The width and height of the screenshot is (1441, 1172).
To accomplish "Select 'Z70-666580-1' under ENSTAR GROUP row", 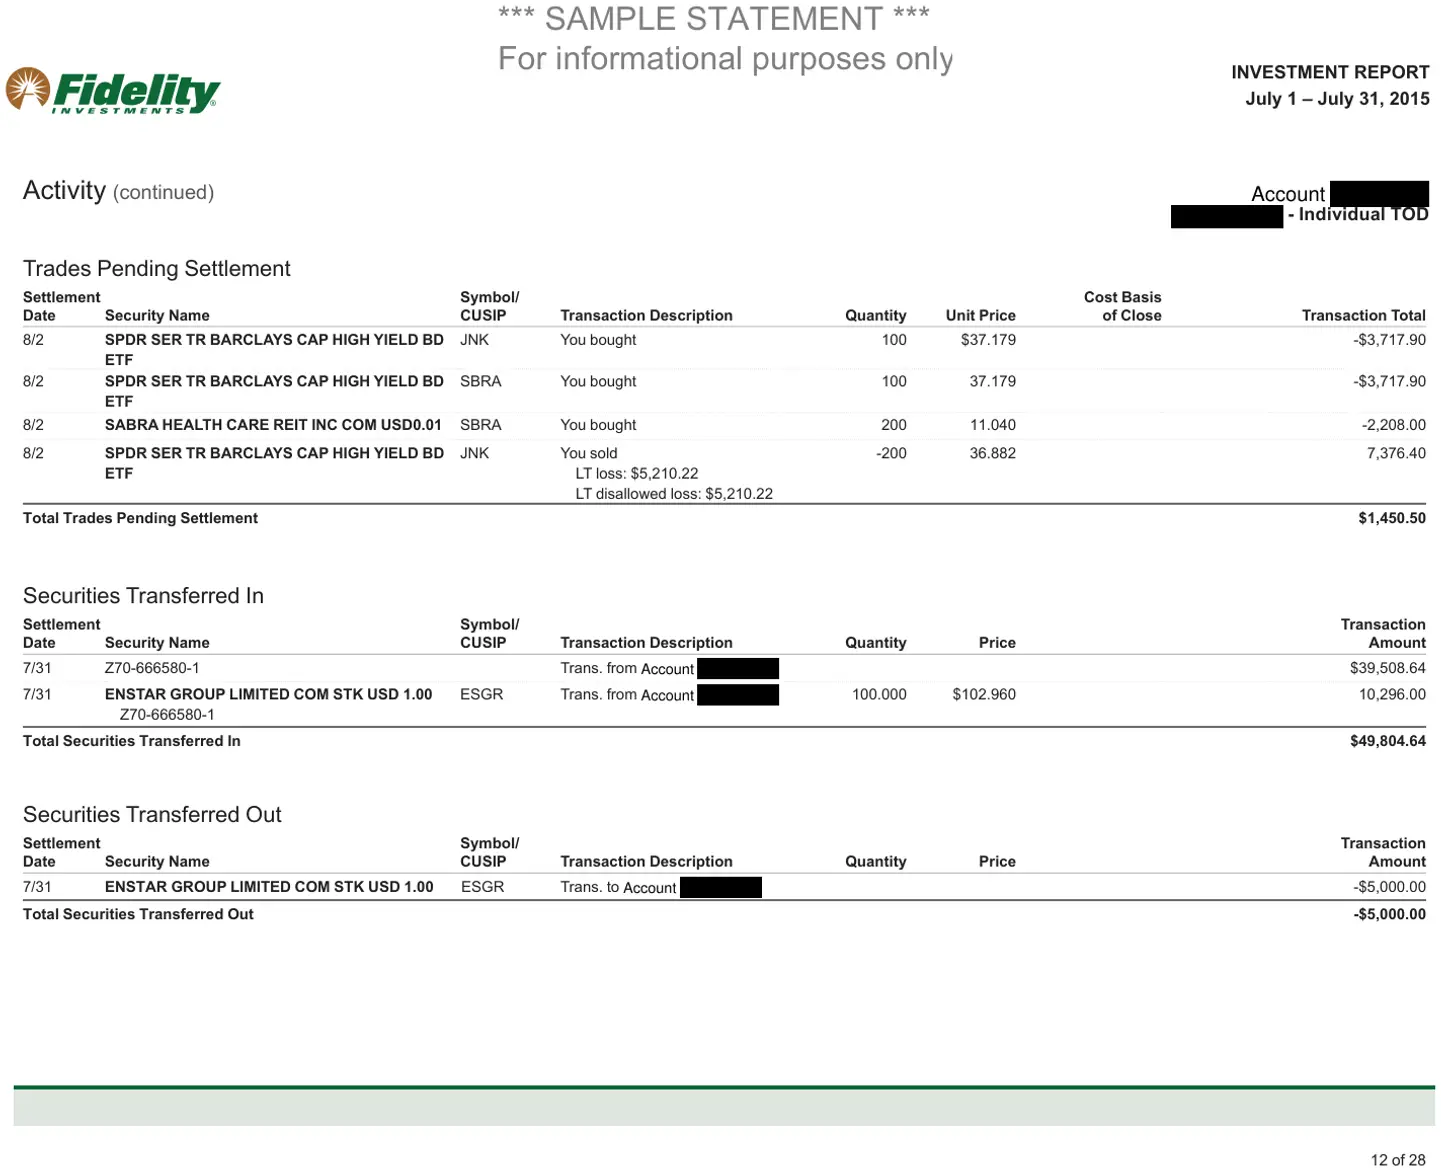I will tap(167, 714).
